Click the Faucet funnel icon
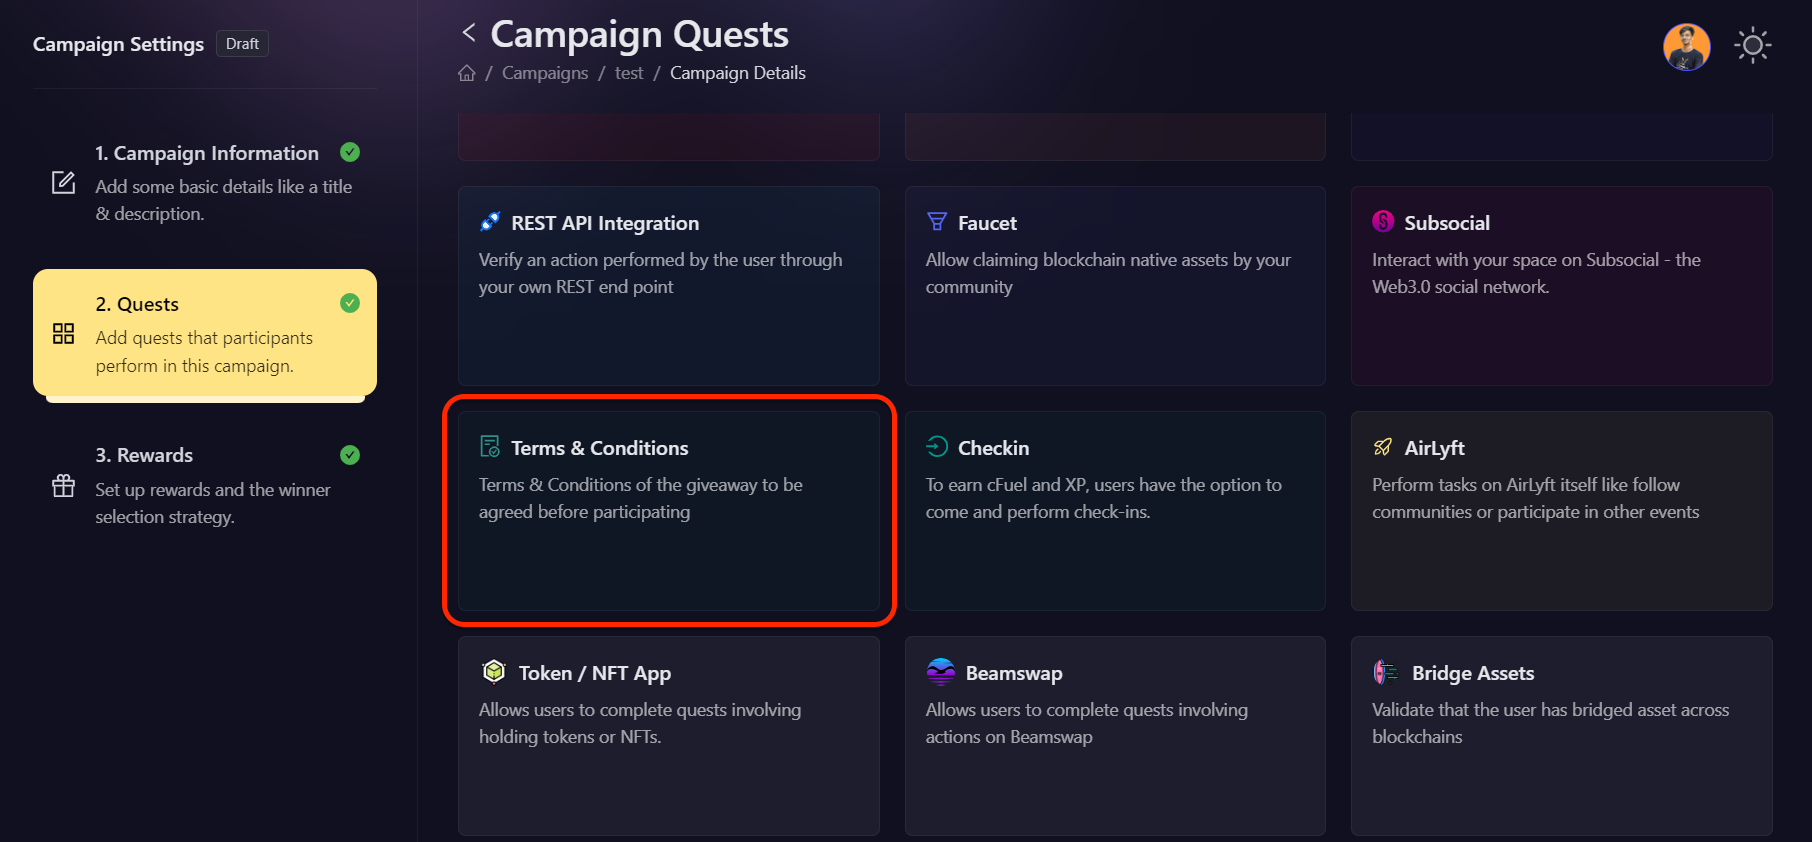The height and width of the screenshot is (842, 1812). [x=938, y=222]
